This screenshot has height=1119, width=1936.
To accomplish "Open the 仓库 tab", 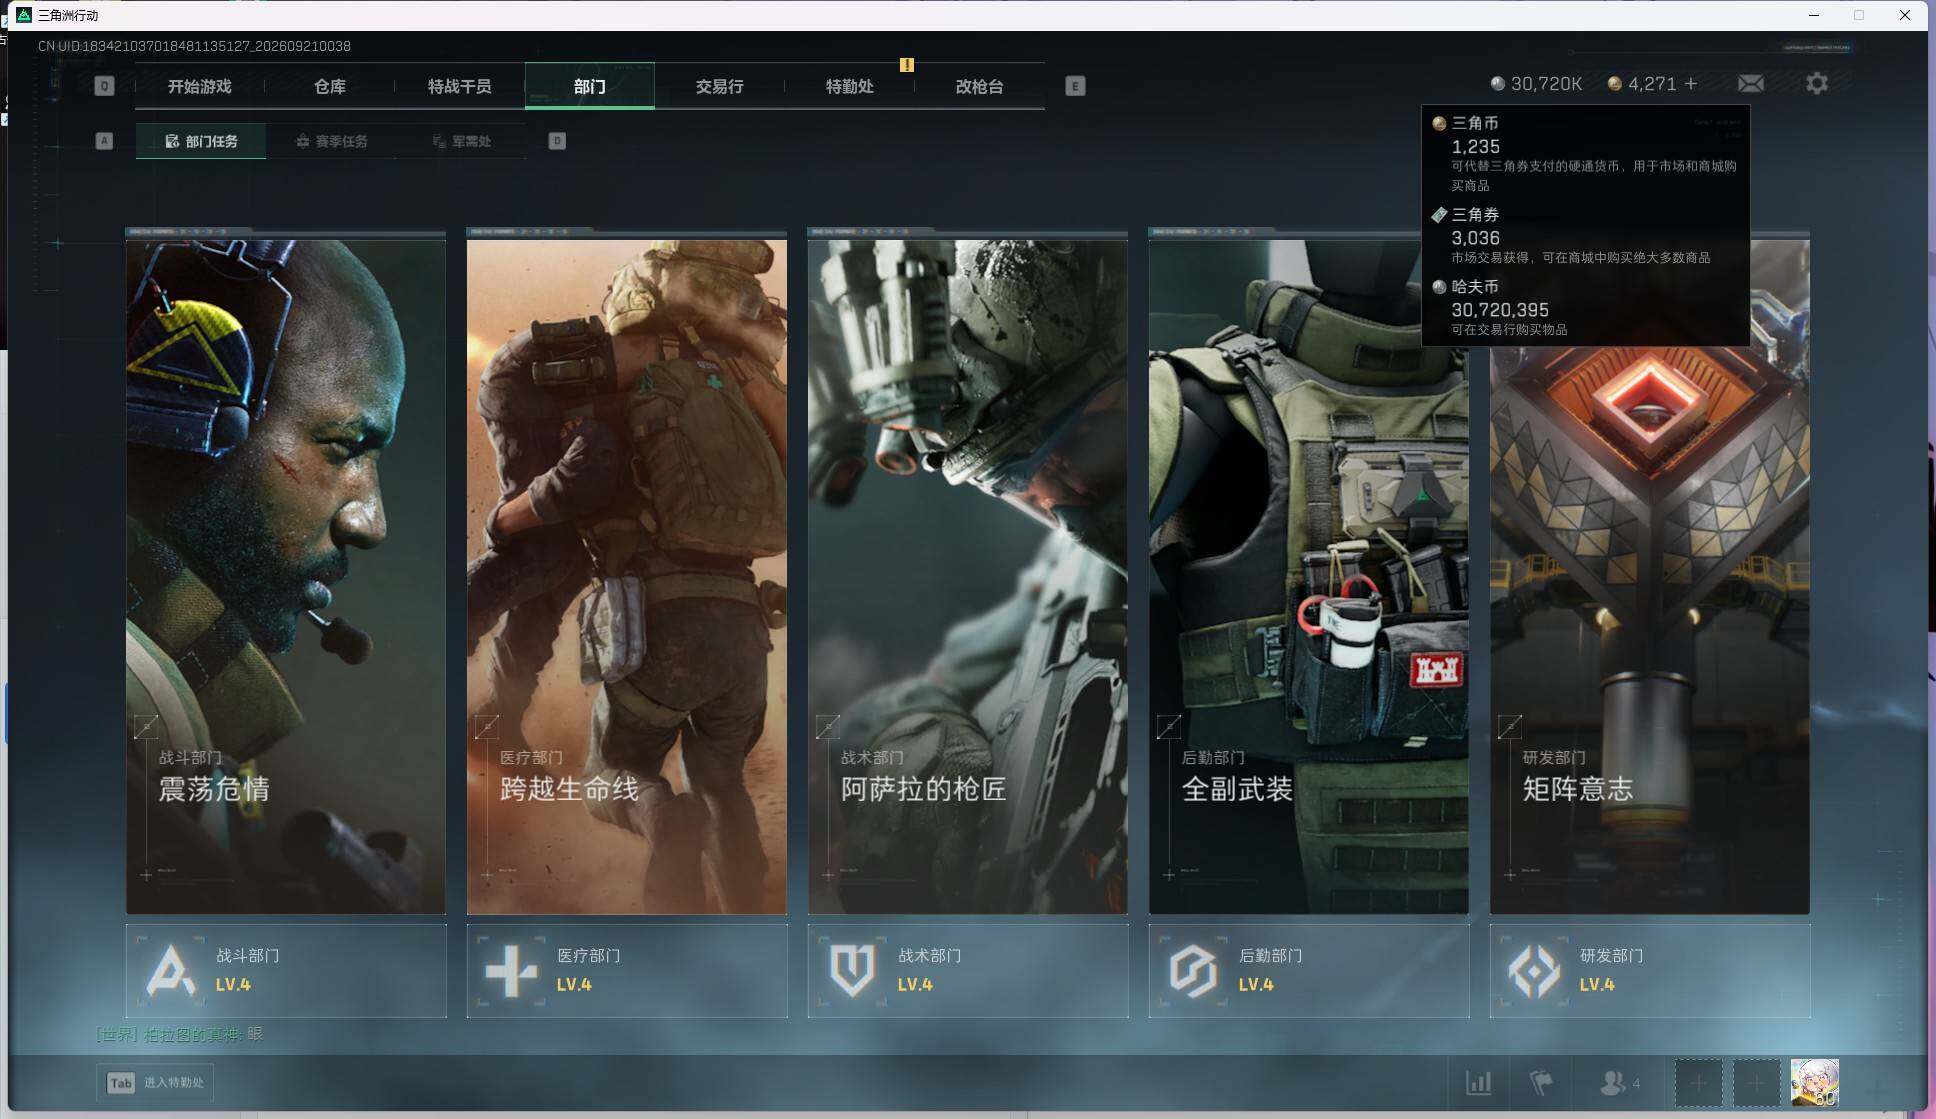I will click(x=330, y=86).
